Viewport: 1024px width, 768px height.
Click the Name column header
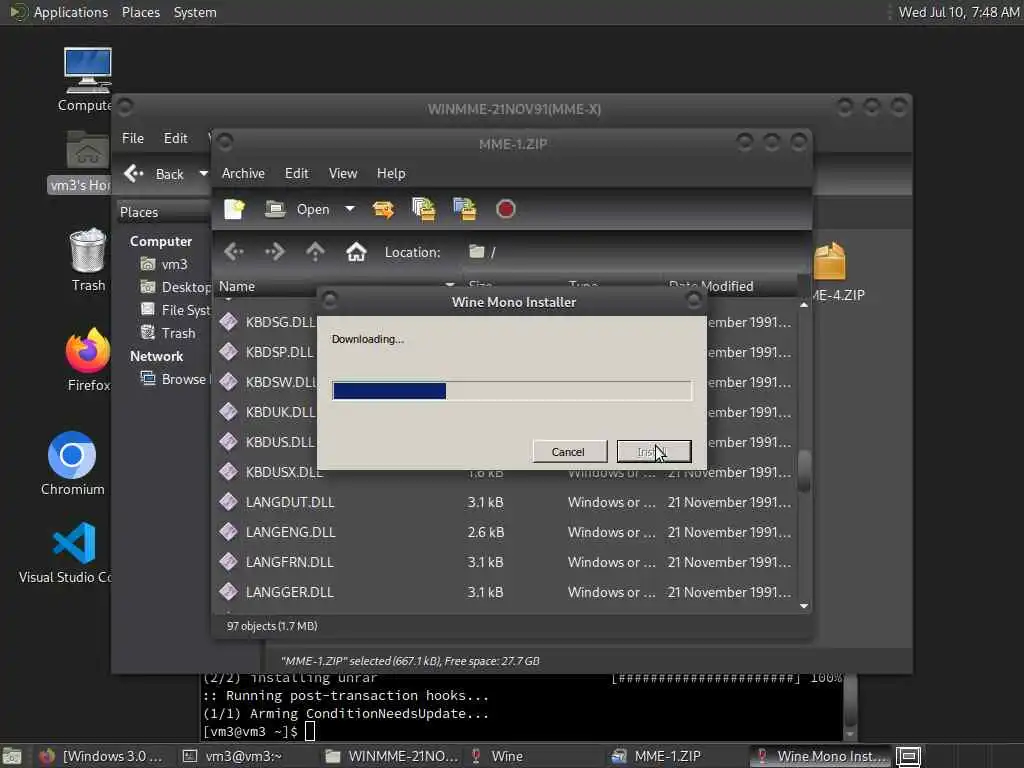pyautogui.click(x=337, y=286)
